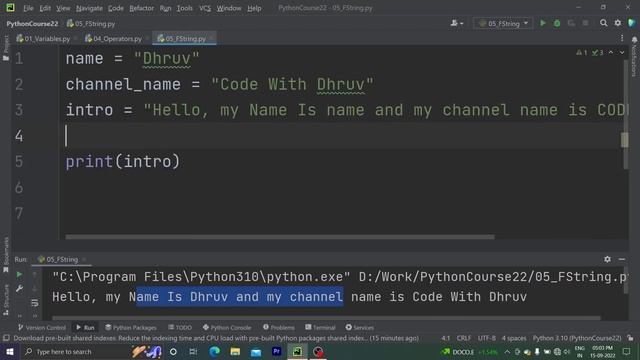Open Problems tool window
640x360 pixels.
tap(279, 327)
